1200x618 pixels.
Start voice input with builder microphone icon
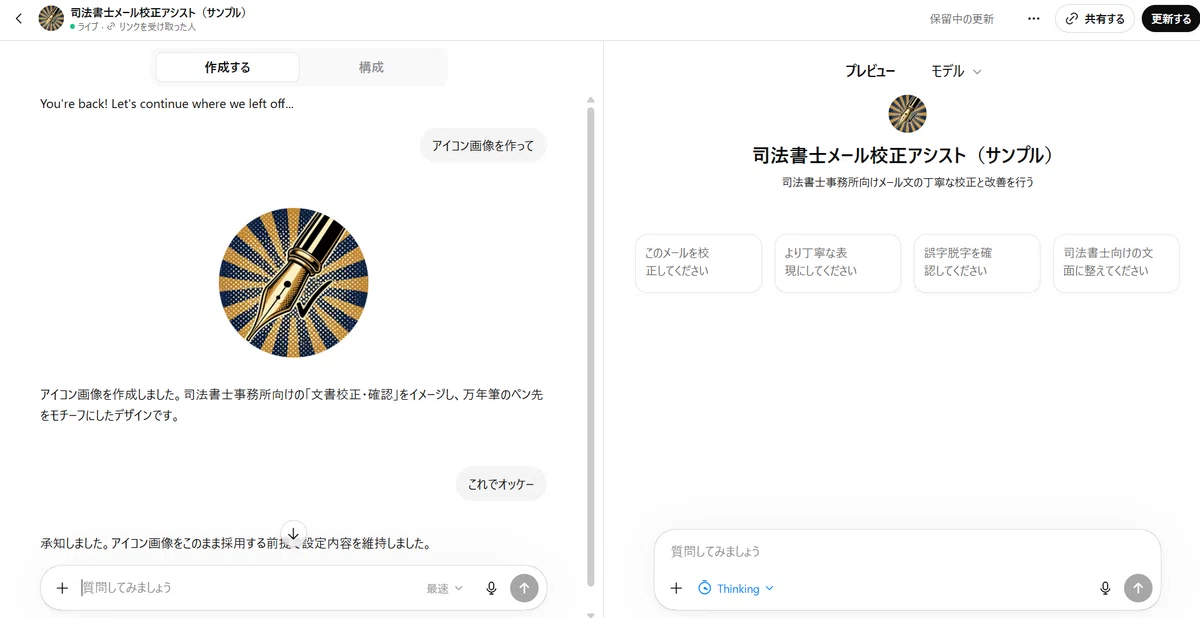pyautogui.click(x=491, y=588)
